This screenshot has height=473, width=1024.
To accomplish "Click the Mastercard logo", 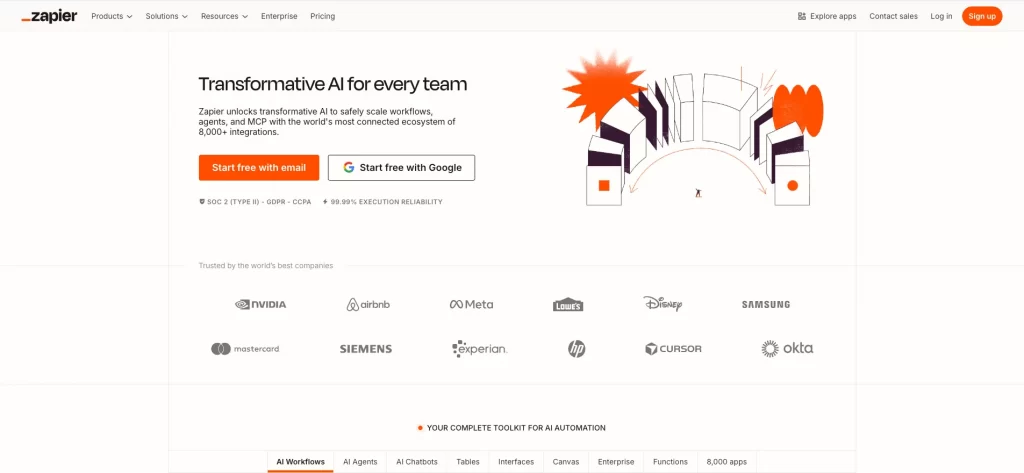I will [x=245, y=349].
